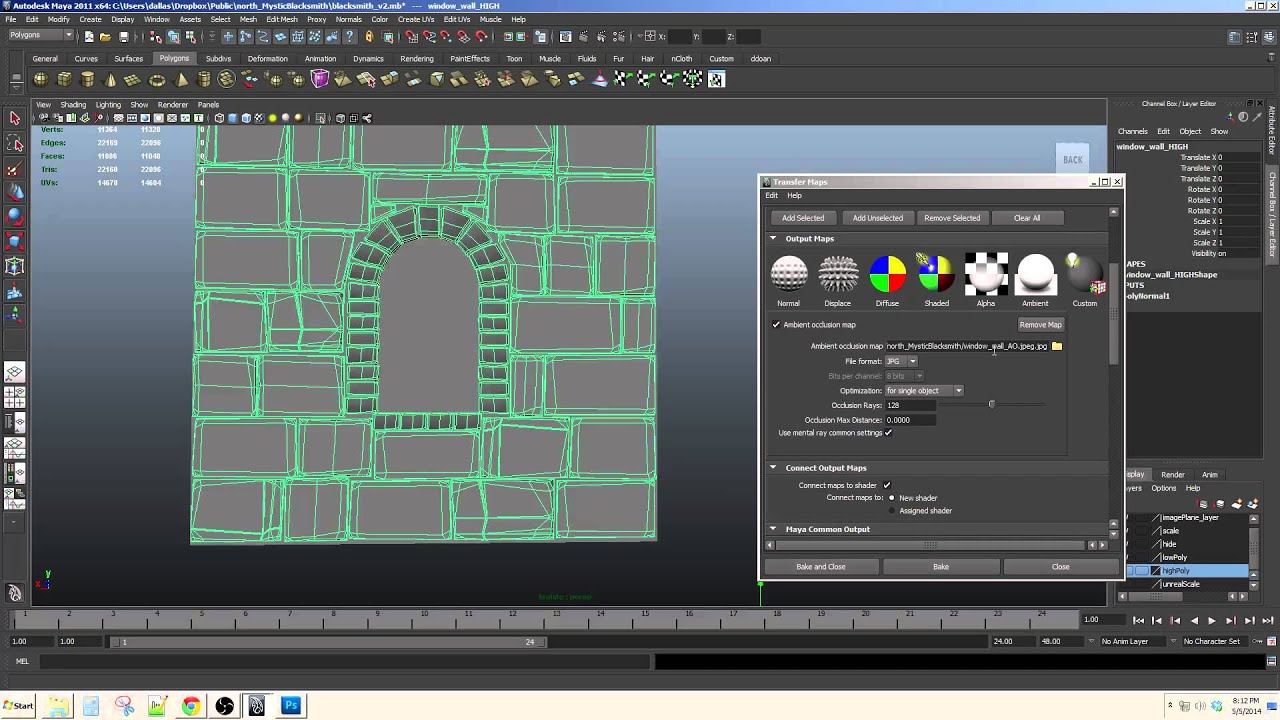Browse for ambient occlusion map file folder
The height and width of the screenshot is (720, 1280).
(x=1057, y=346)
